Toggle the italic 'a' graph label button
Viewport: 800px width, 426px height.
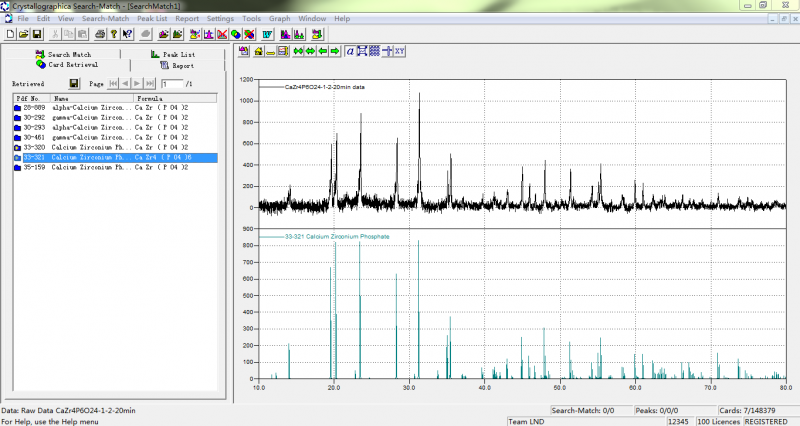click(x=349, y=51)
